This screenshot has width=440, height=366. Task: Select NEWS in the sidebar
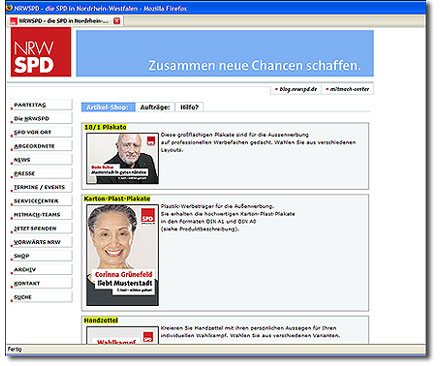41,160
